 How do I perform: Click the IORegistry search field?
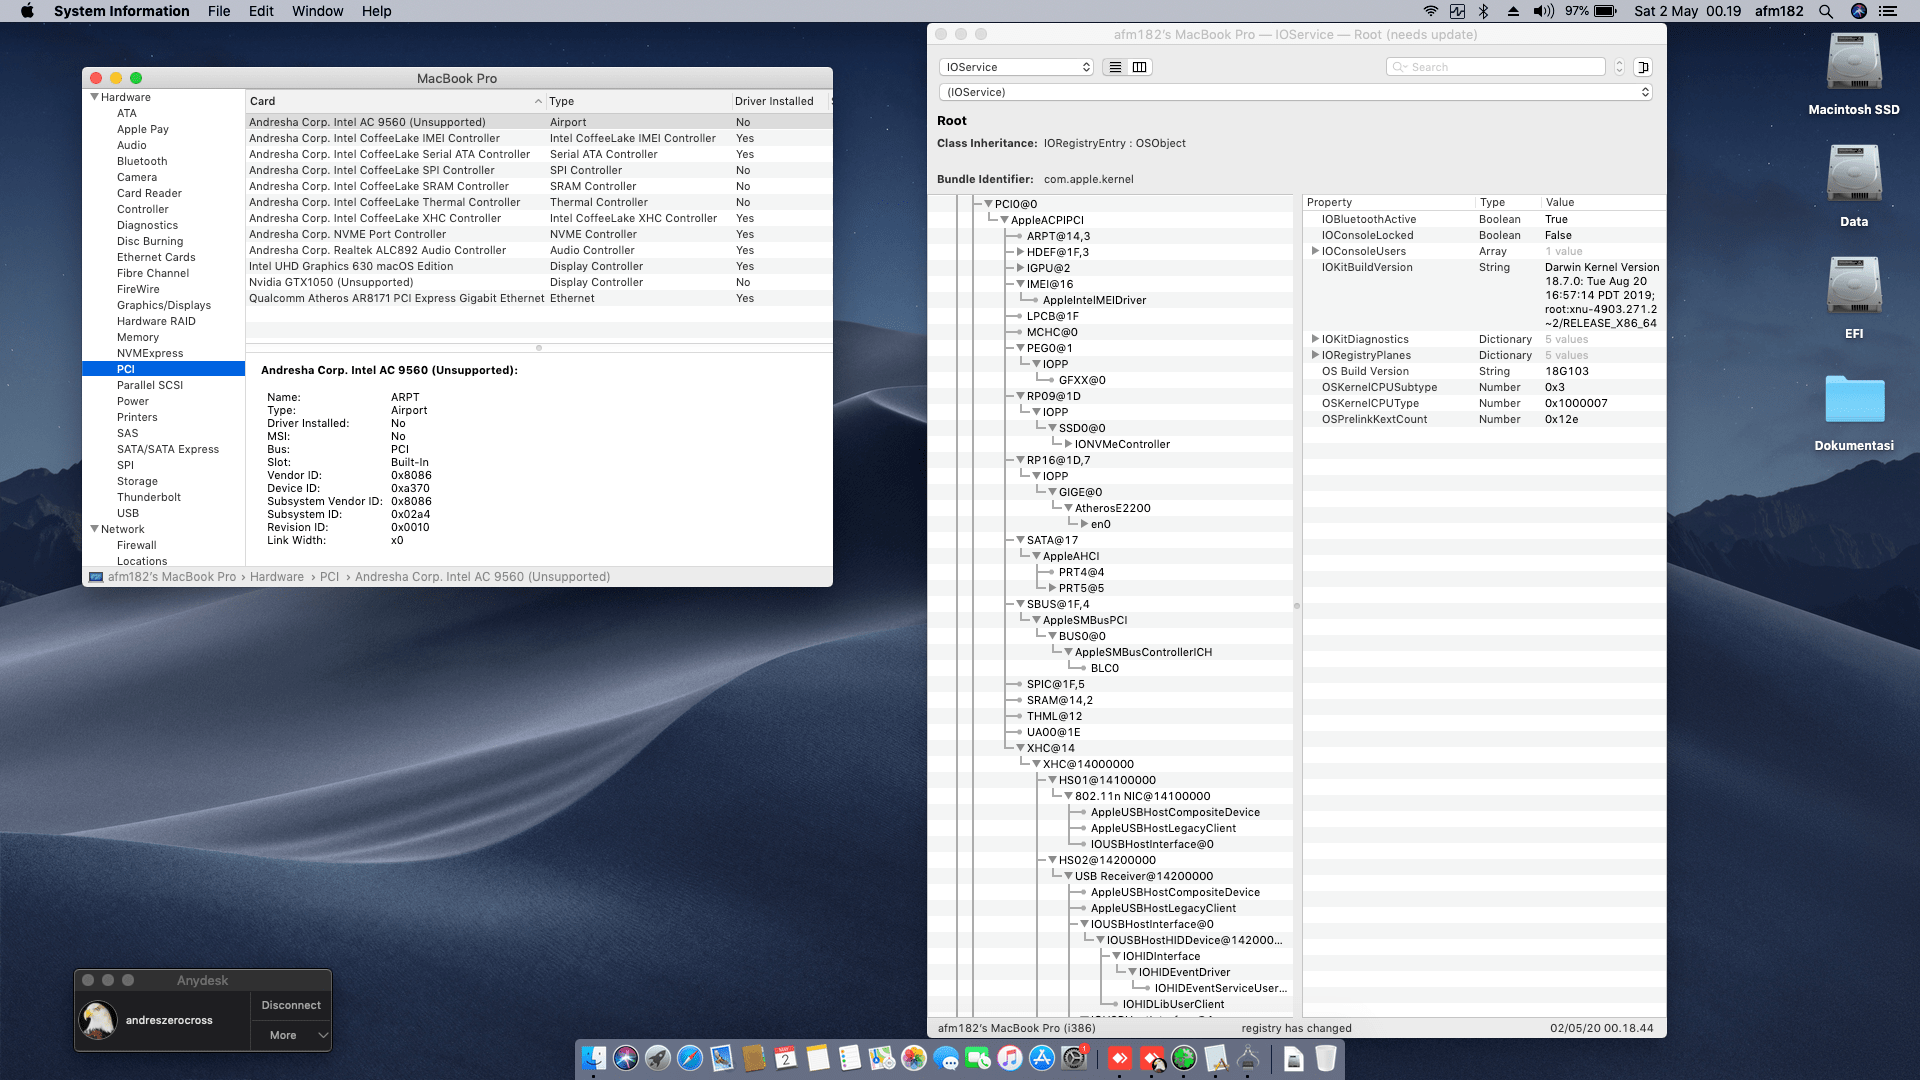pyautogui.click(x=1495, y=67)
